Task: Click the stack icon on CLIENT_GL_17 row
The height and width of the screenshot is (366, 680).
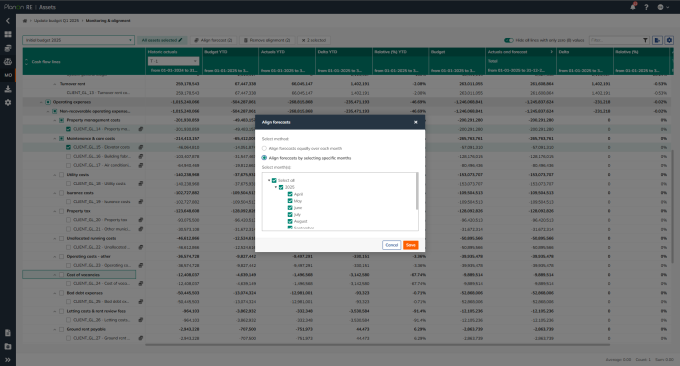Action: 141,165
